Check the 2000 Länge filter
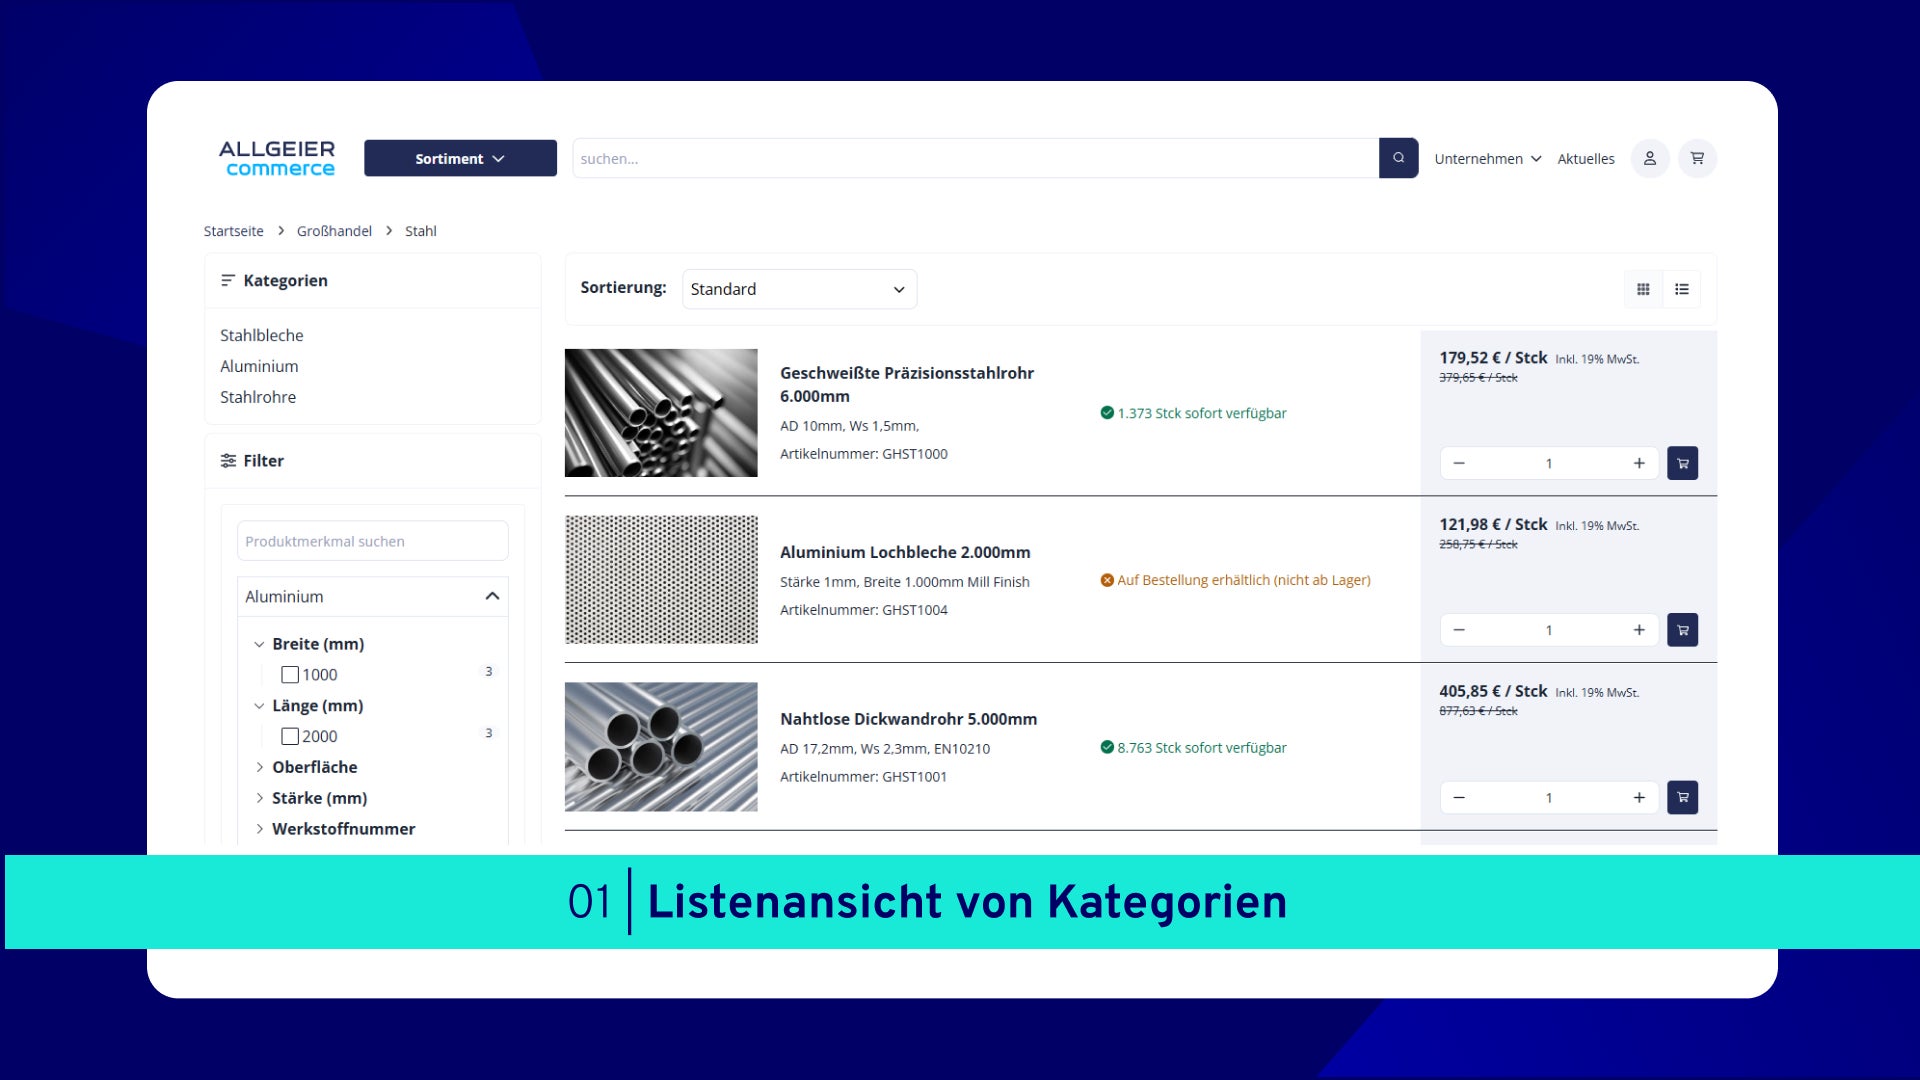This screenshot has width=1920, height=1080. [290, 736]
